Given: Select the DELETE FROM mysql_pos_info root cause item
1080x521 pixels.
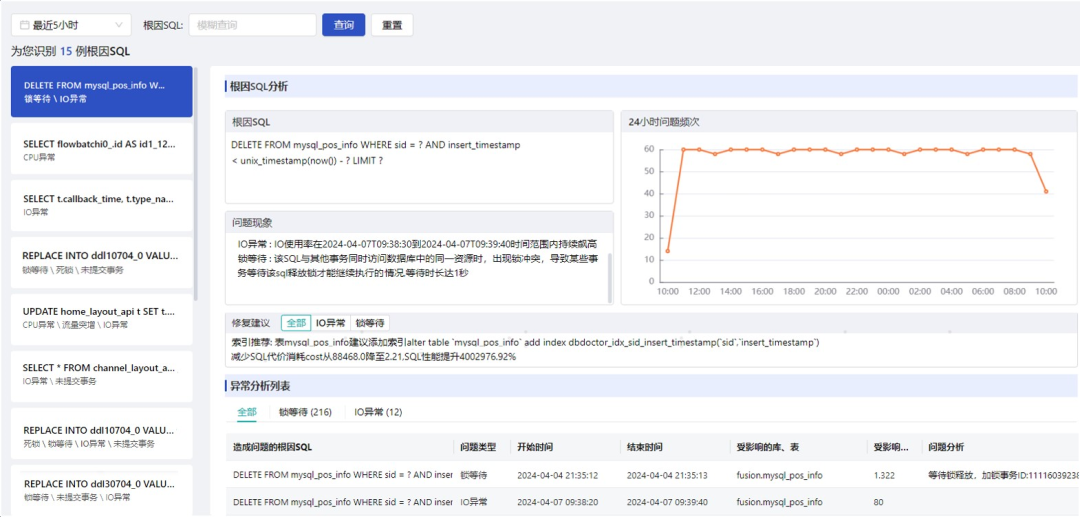Looking at the screenshot, I should pyautogui.click(x=102, y=92).
